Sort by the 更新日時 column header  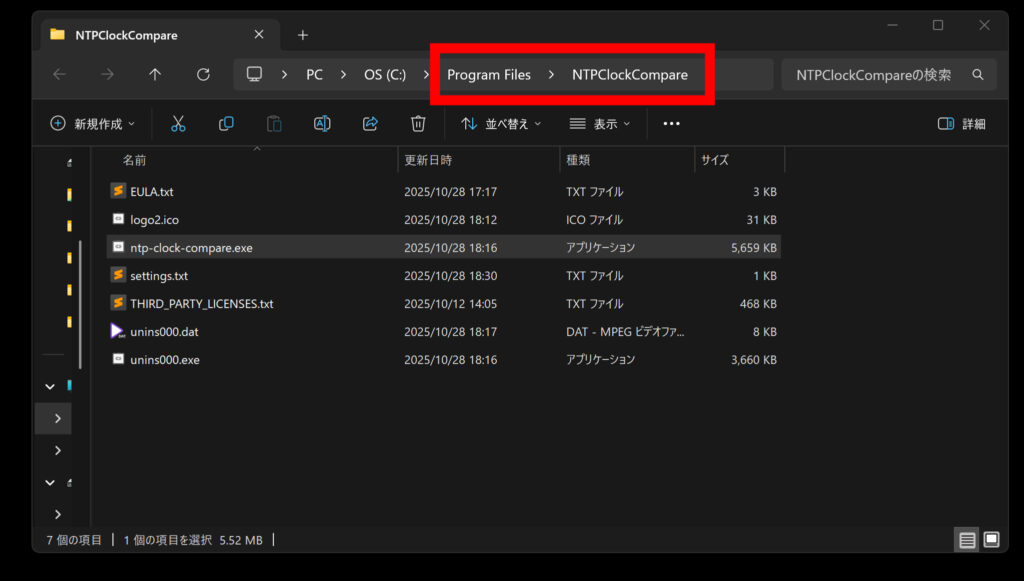click(428, 160)
